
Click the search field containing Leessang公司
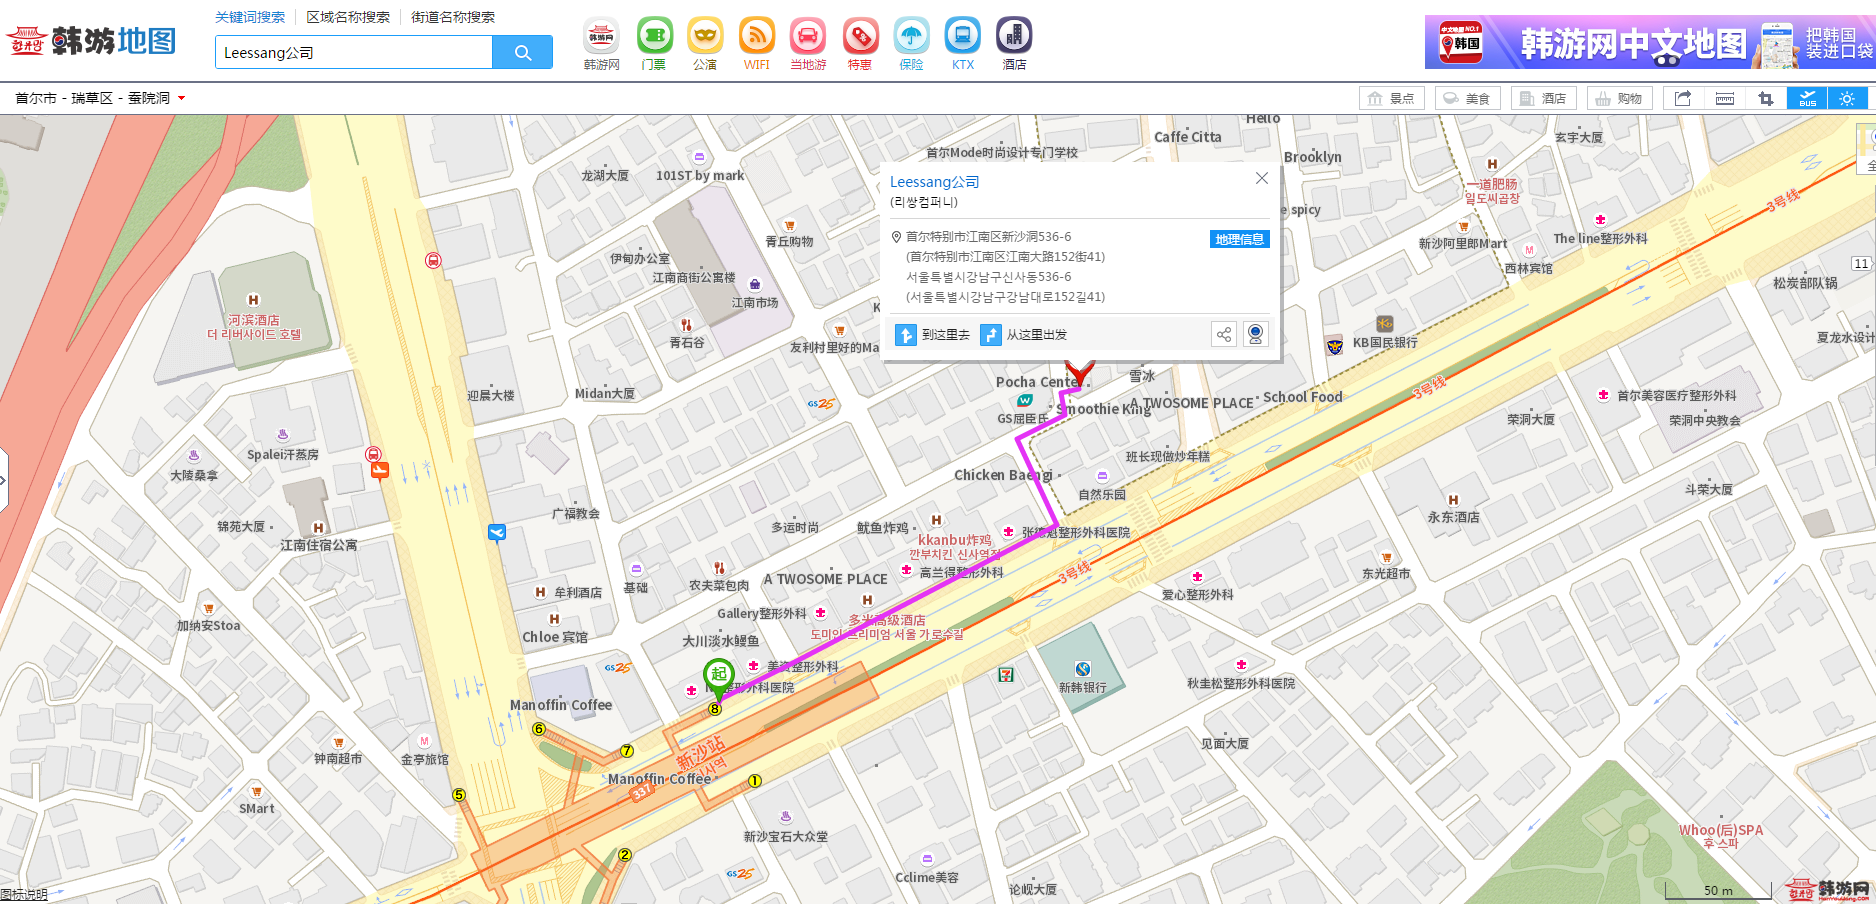click(354, 53)
